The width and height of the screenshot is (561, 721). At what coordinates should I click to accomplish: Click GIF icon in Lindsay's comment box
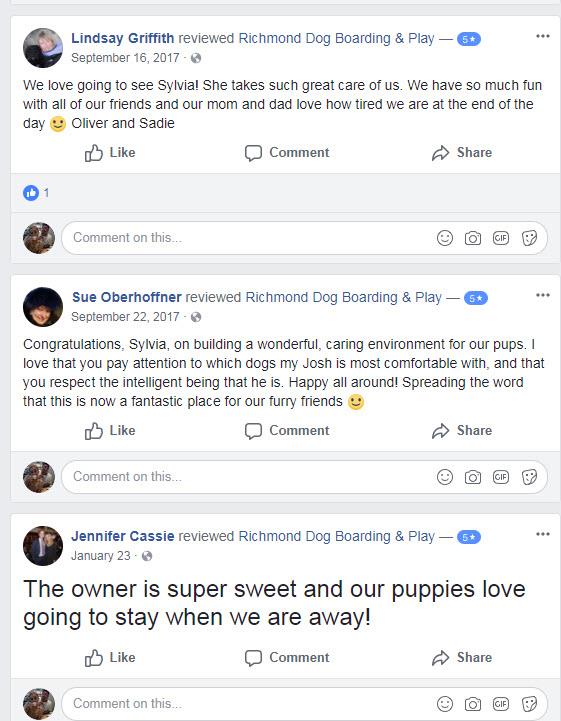(501, 238)
